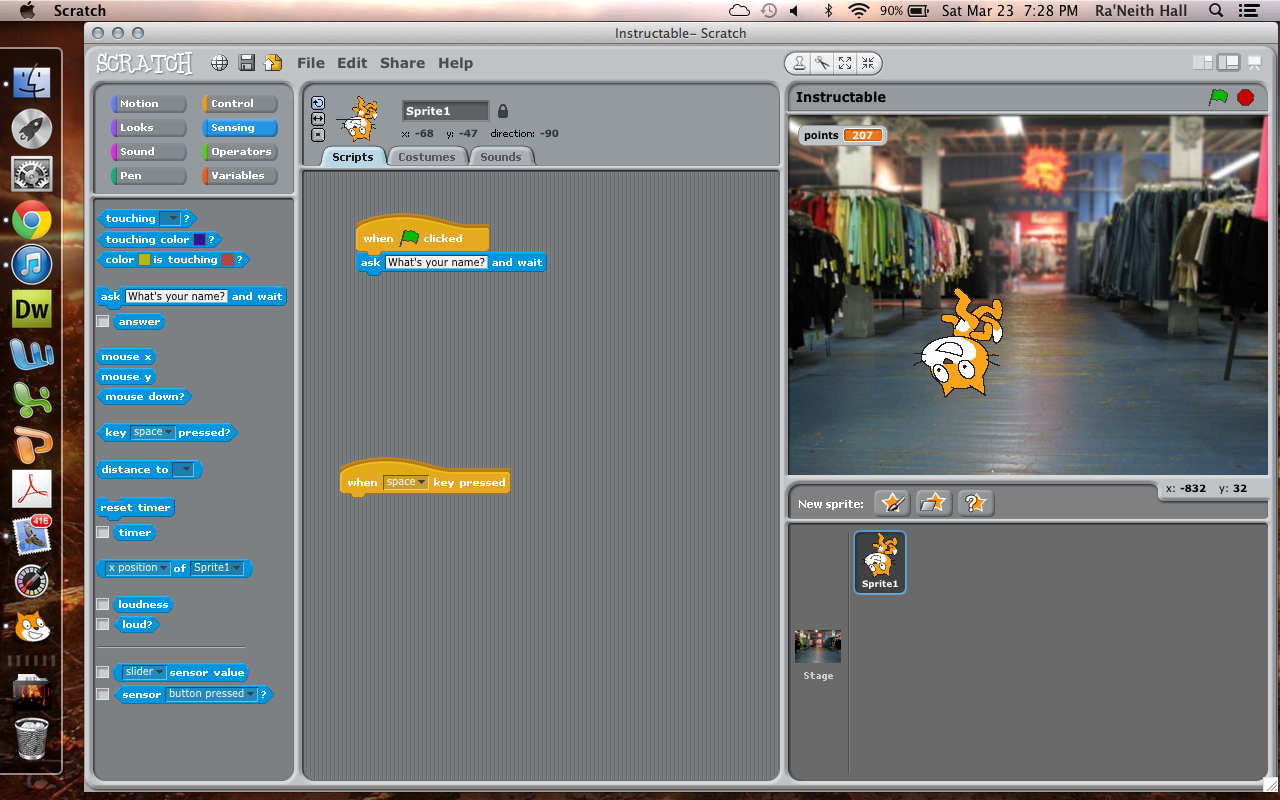This screenshot has width=1280, height=800.
Task: Open the Help menu
Action: 455,63
